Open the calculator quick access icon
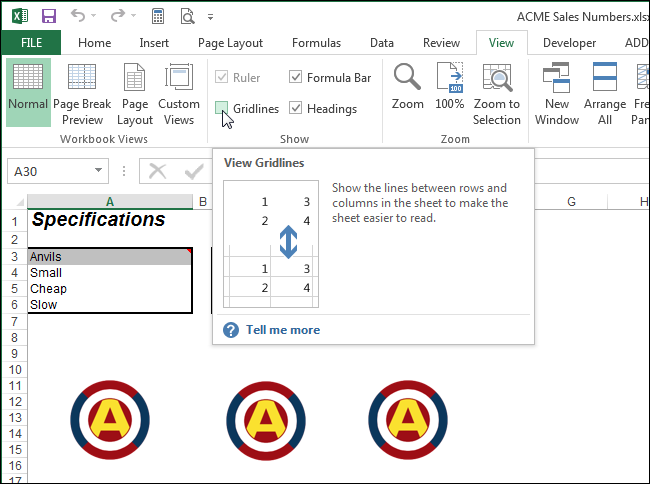Screen dimensions: 650x484 click(x=158, y=16)
